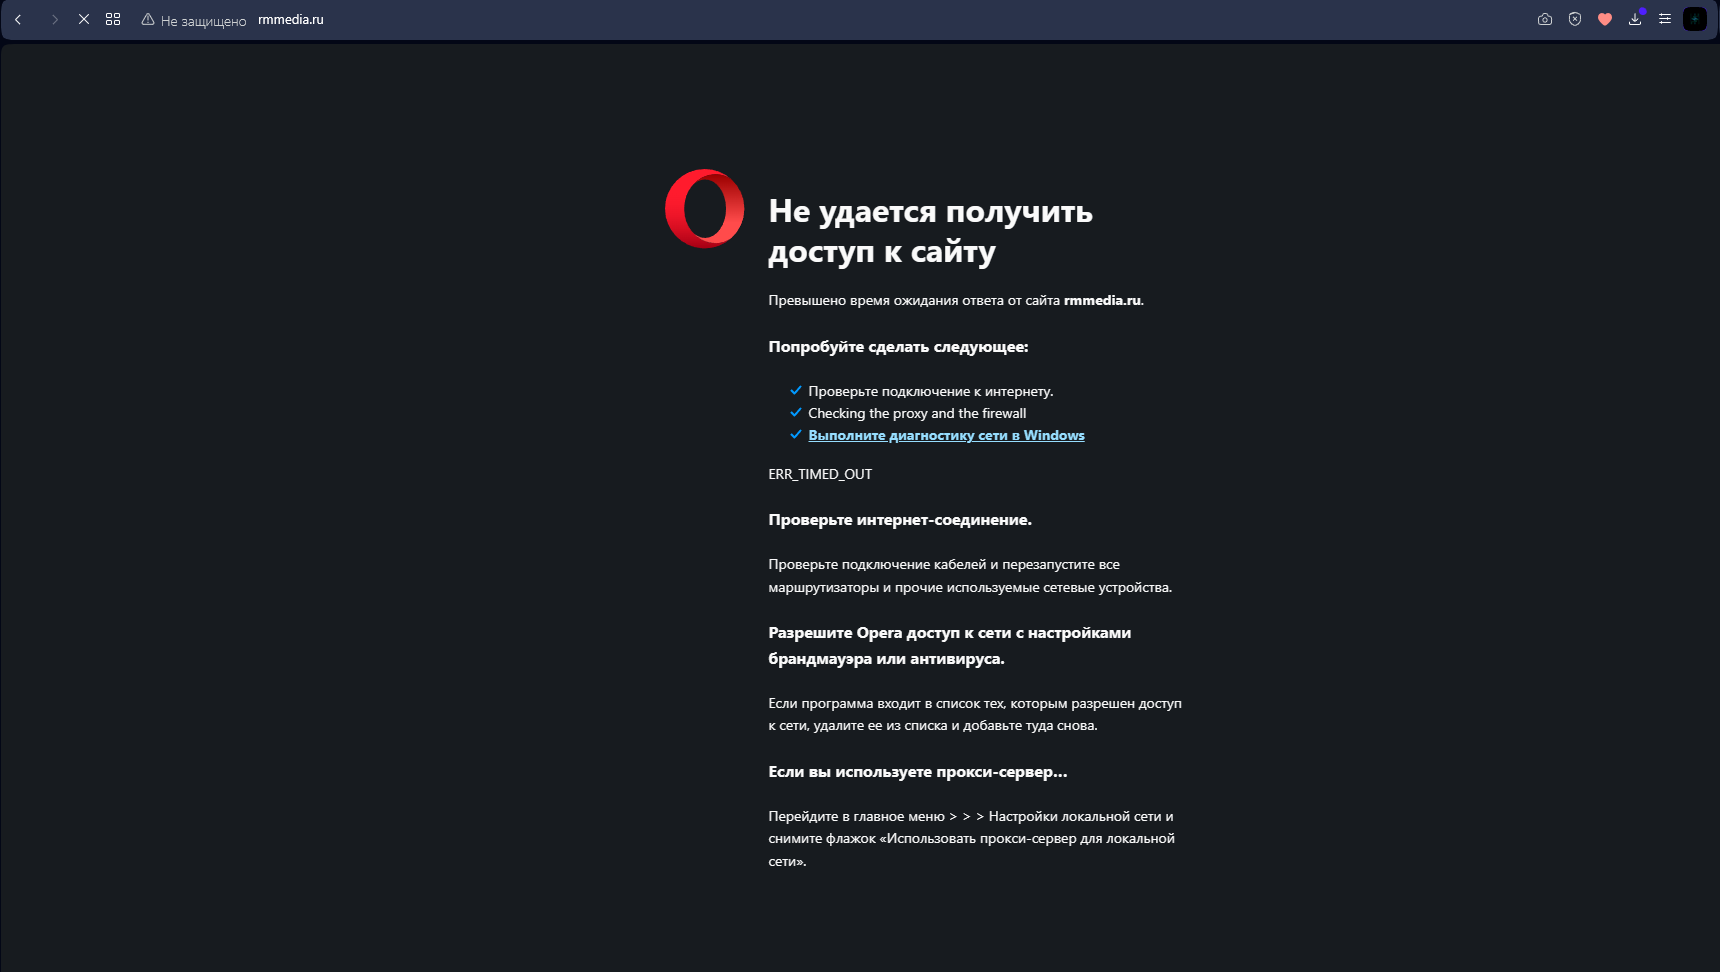This screenshot has width=1720, height=972.
Task: Click the heading 'Не удается получить доступ к сайту'
Action: pyautogui.click(x=930, y=231)
